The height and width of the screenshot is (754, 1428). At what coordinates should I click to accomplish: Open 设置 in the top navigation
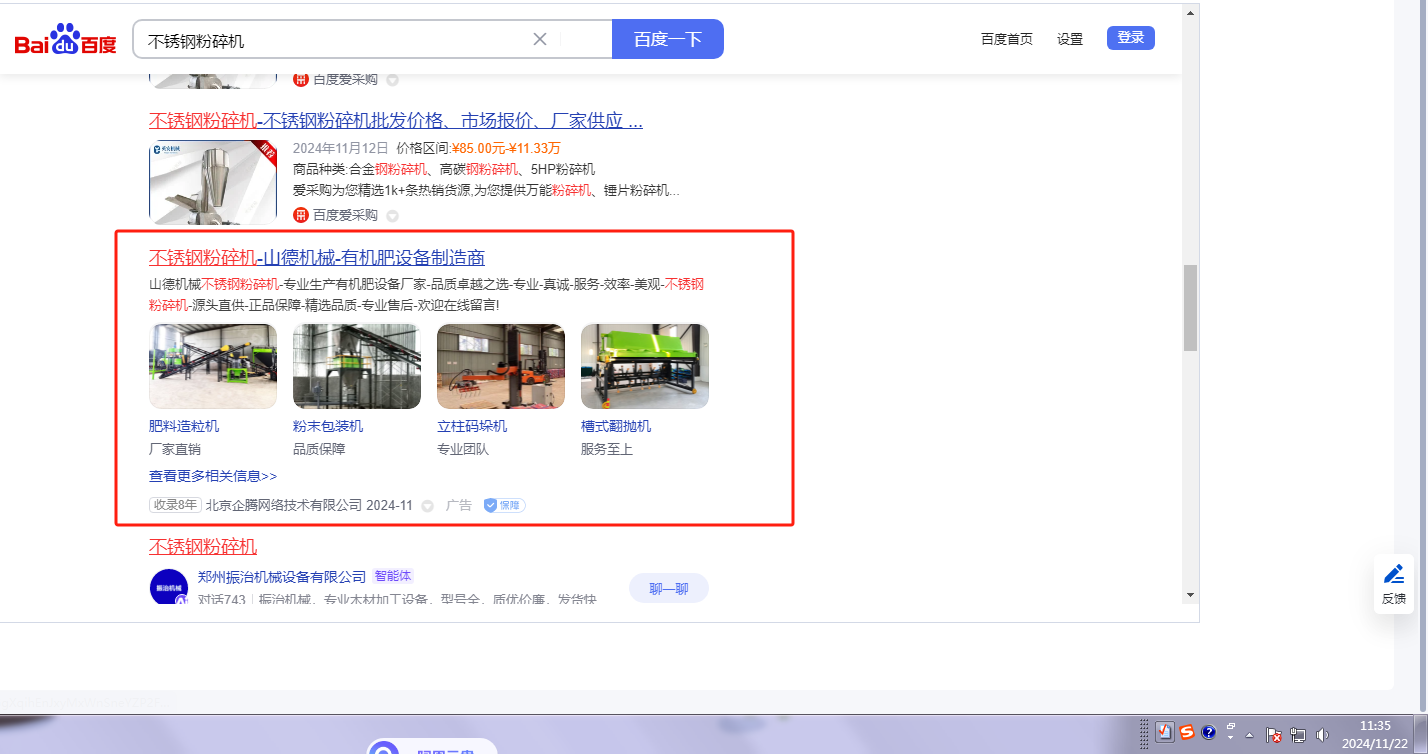point(1070,39)
